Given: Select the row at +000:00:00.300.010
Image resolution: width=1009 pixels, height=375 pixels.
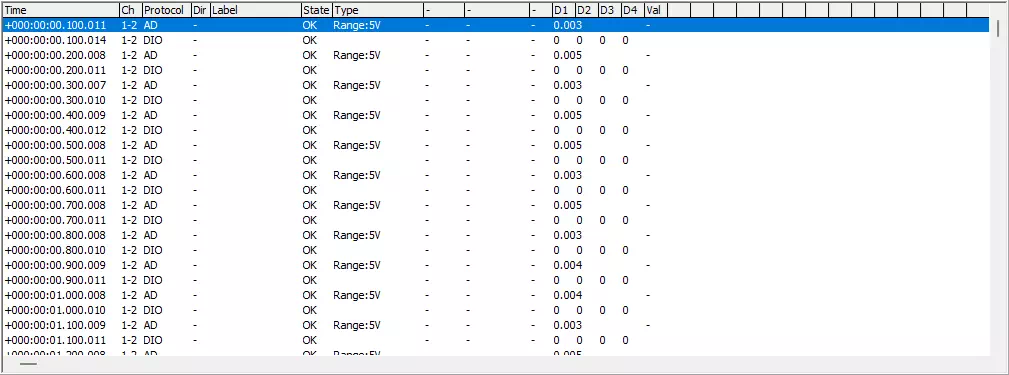Looking at the screenshot, I should [x=495, y=100].
